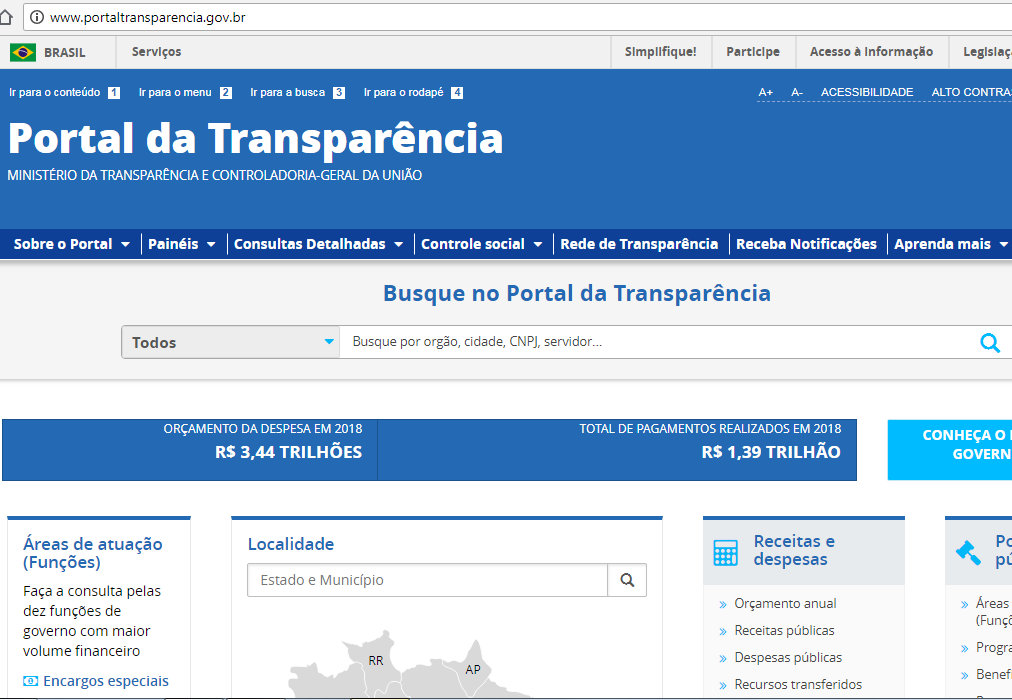Screen dimensions: 1012x700
Task: Open Participe in the top bar
Action: click(x=753, y=52)
